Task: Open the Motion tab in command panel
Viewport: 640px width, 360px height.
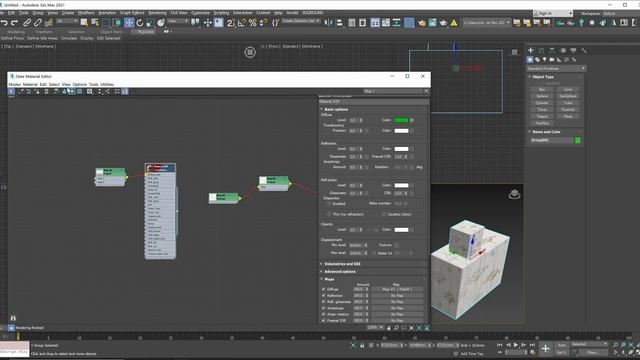Action: point(563,50)
